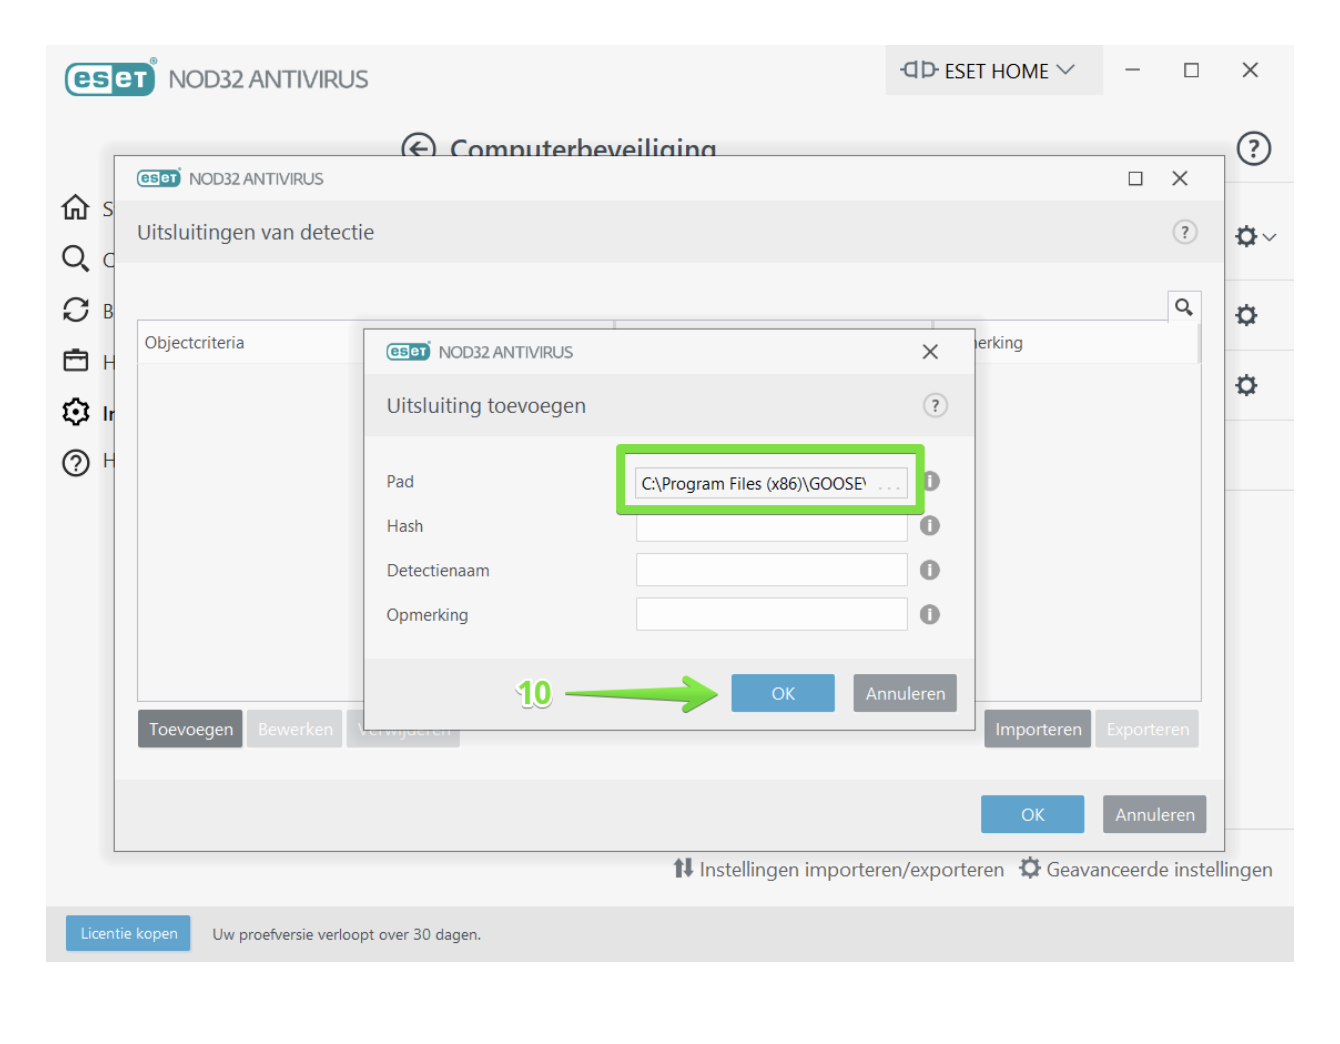Viewport: 1340px width, 1044px height.
Task: Open the home icon in sidebar
Action: [x=76, y=208]
